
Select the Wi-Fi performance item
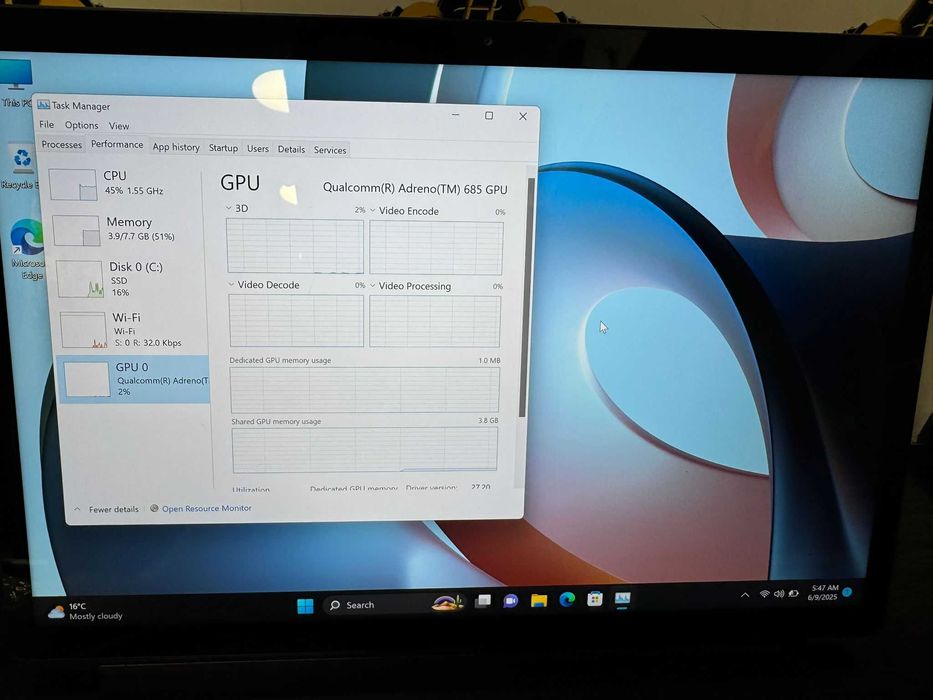click(134, 330)
